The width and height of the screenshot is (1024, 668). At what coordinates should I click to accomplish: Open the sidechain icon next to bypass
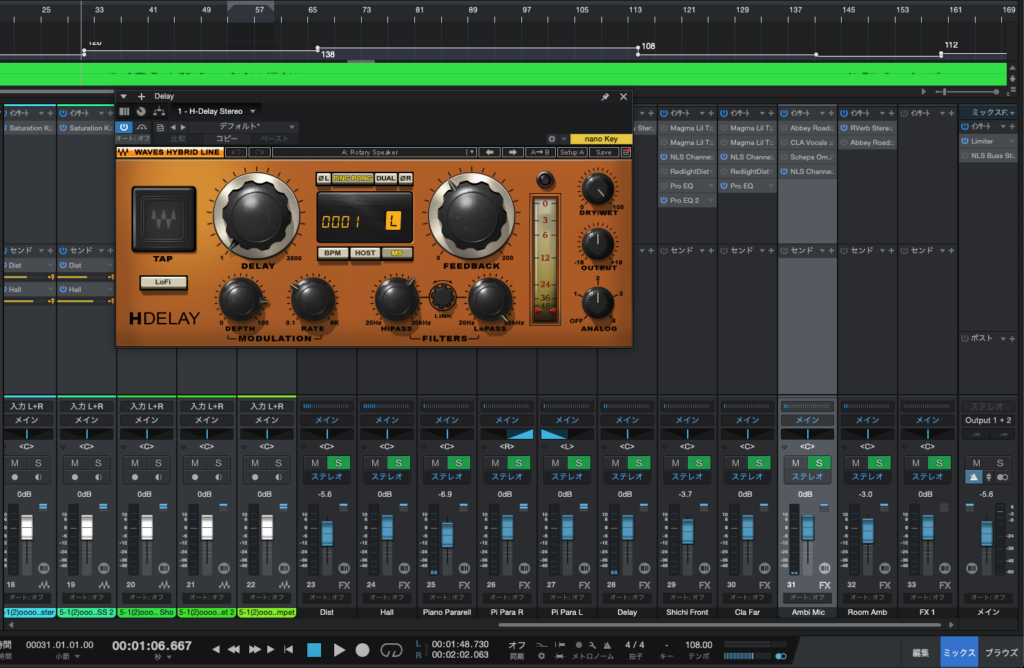point(142,127)
